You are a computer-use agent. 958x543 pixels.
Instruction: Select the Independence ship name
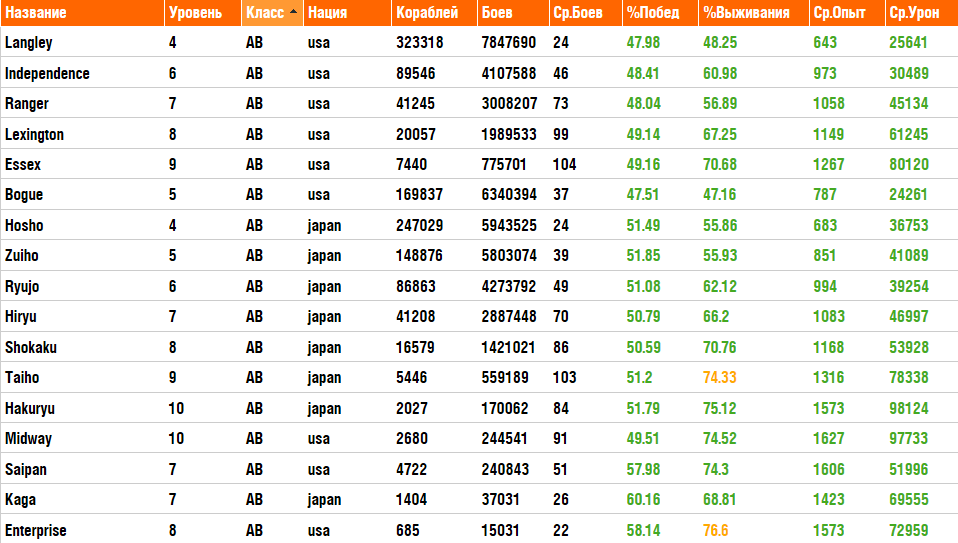tap(47, 73)
